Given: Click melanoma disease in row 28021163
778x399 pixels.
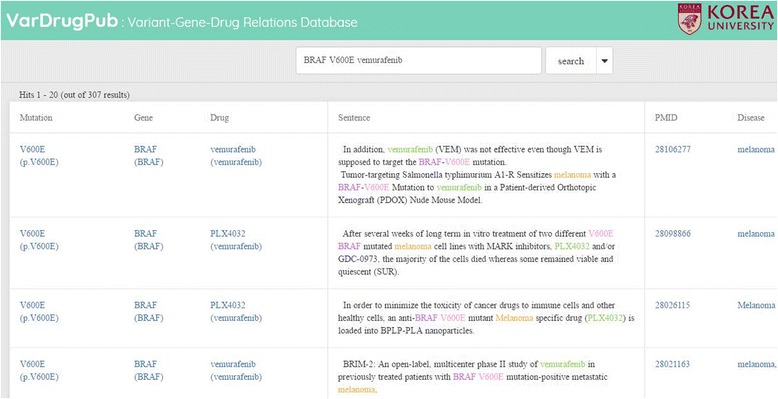Looking at the screenshot, I should (757, 364).
